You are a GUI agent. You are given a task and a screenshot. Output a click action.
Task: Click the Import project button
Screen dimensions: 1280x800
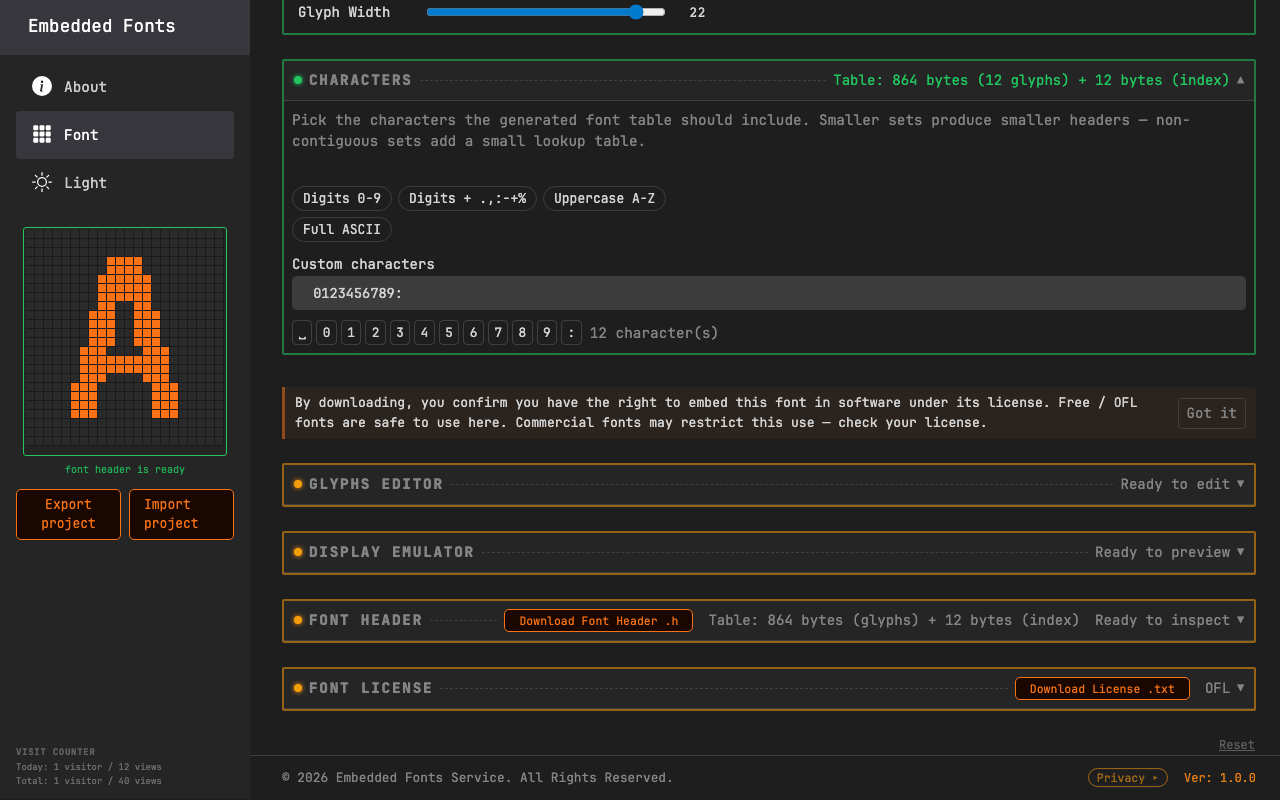click(x=181, y=514)
